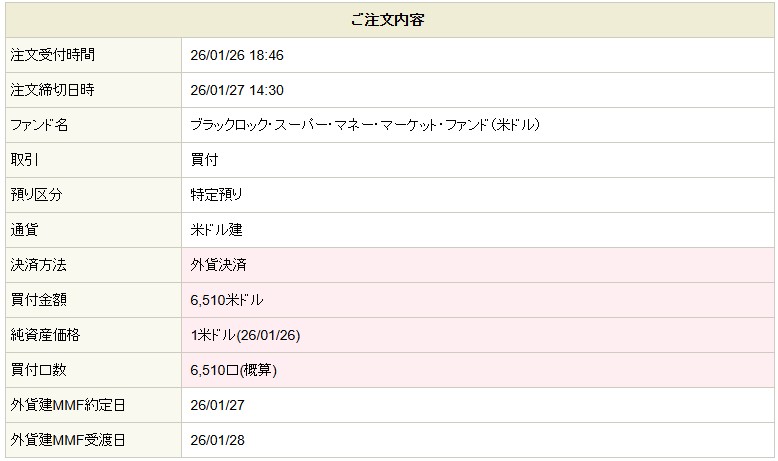Select the 1米ドル(26/01/26) price value
This screenshot has height=461, width=778.
(x=245, y=335)
